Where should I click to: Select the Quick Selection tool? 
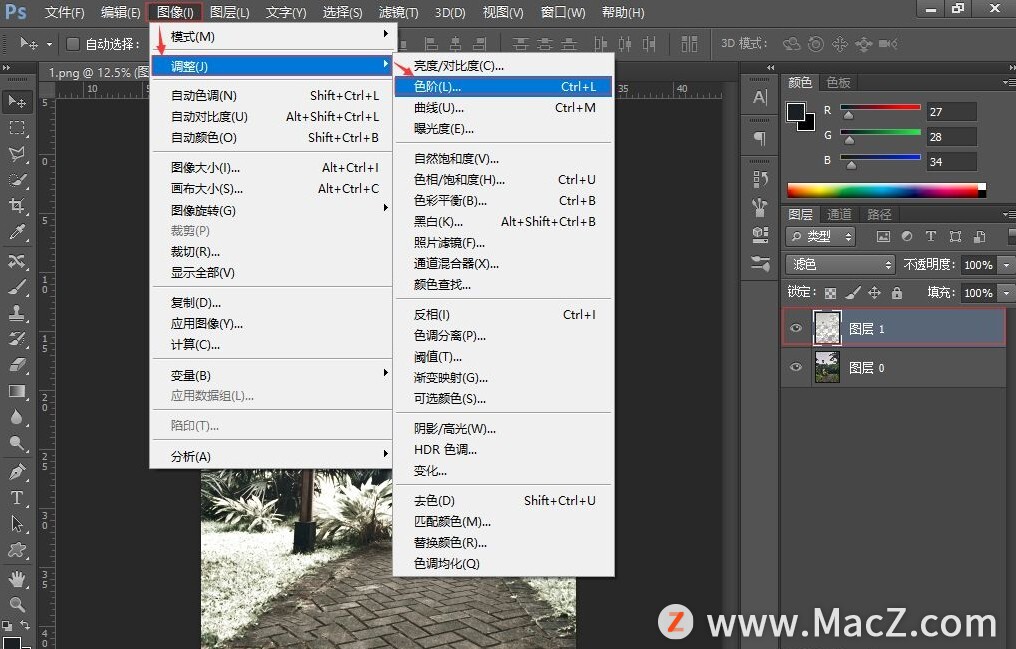[17, 179]
